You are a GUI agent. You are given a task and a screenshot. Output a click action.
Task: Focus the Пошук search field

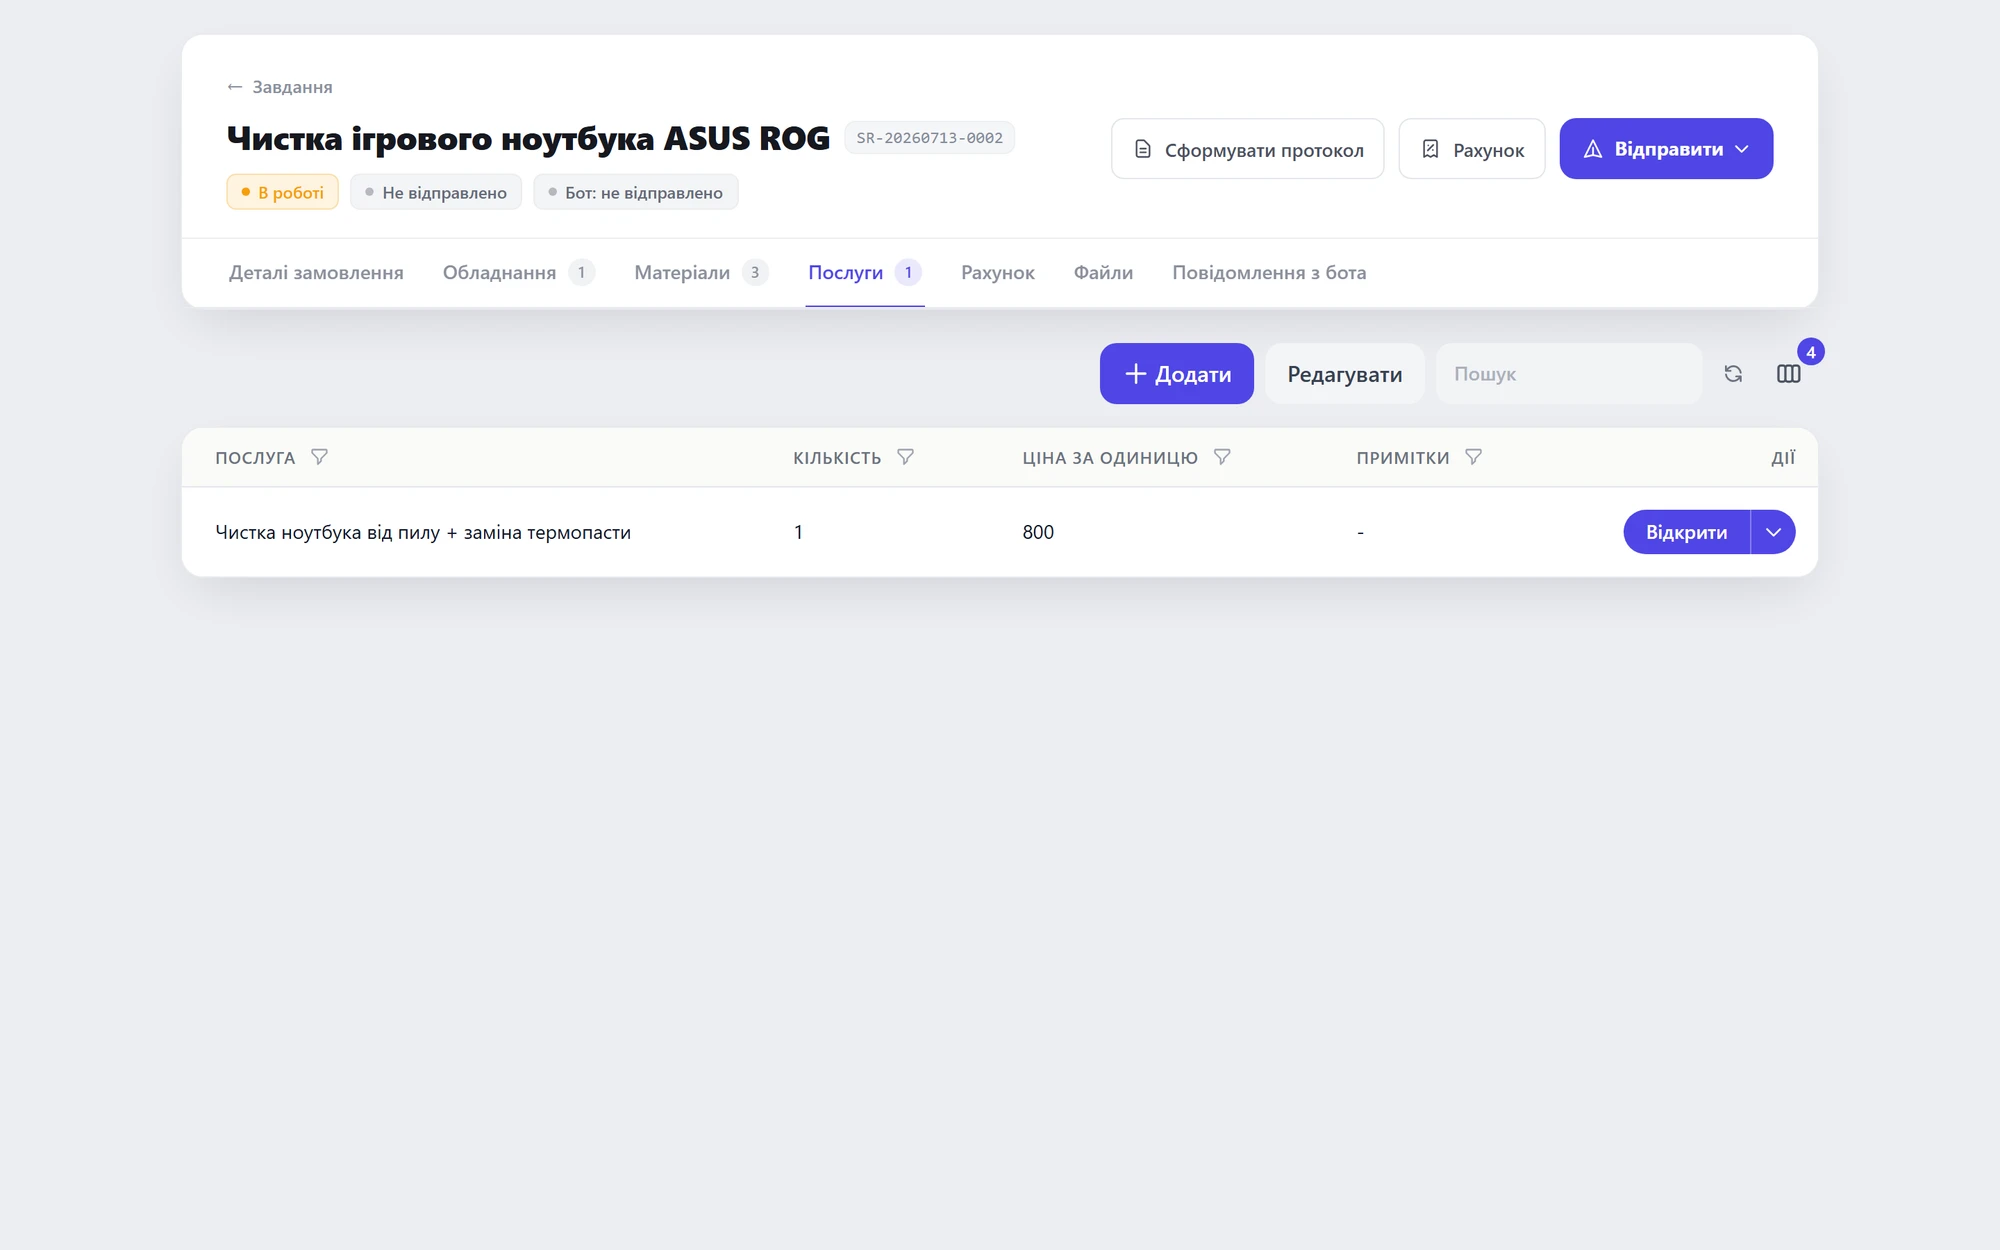pyautogui.click(x=1568, y=374)
